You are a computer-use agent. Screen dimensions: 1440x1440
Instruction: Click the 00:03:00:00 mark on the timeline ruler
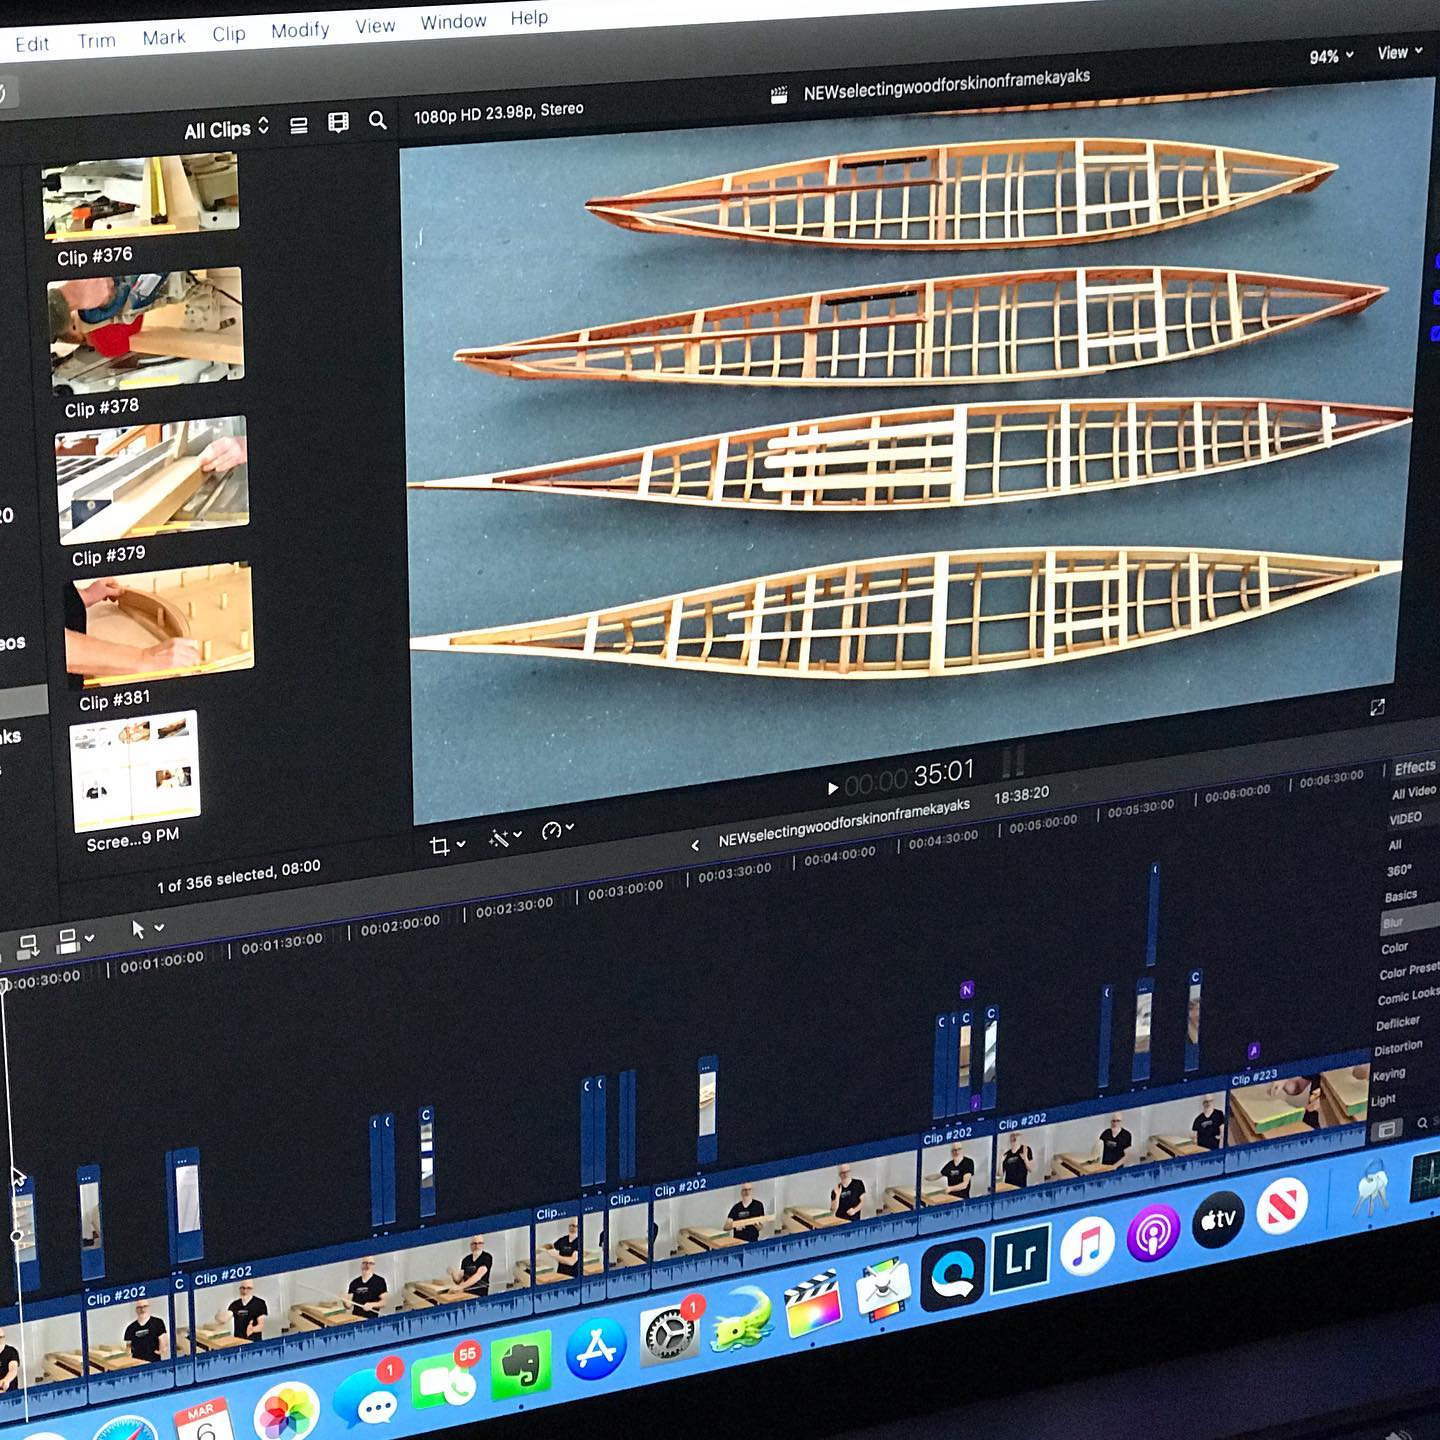(x=624, y=888)
